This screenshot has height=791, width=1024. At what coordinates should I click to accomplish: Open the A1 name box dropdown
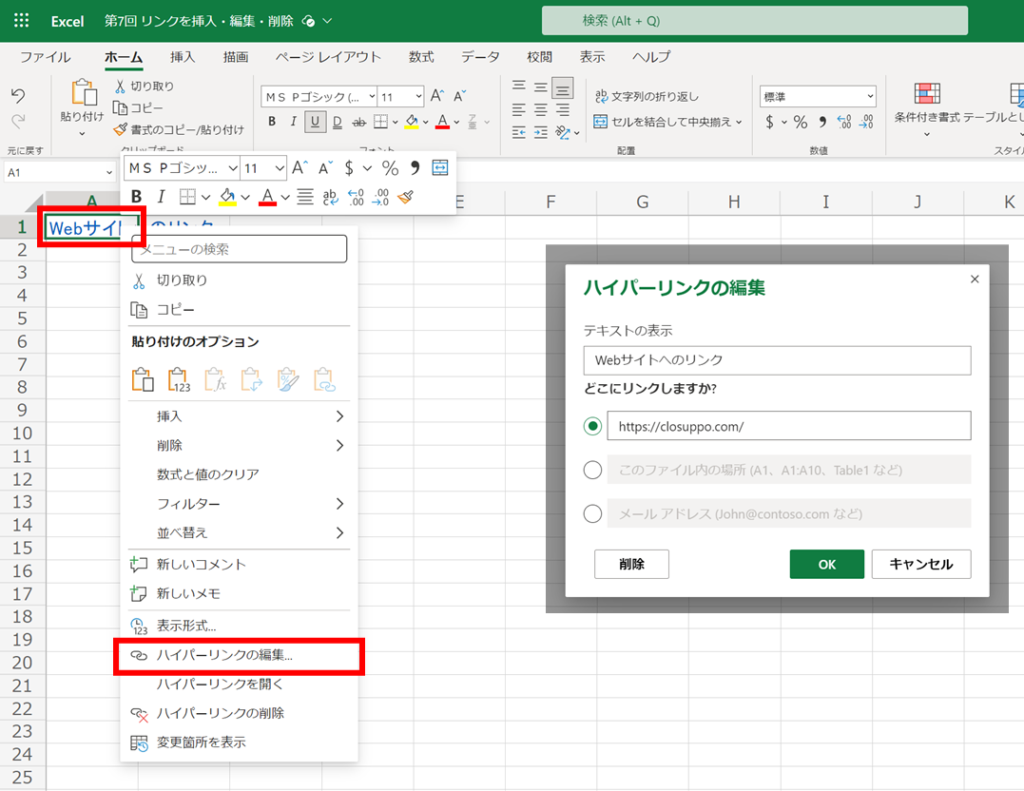coord(109,172)
